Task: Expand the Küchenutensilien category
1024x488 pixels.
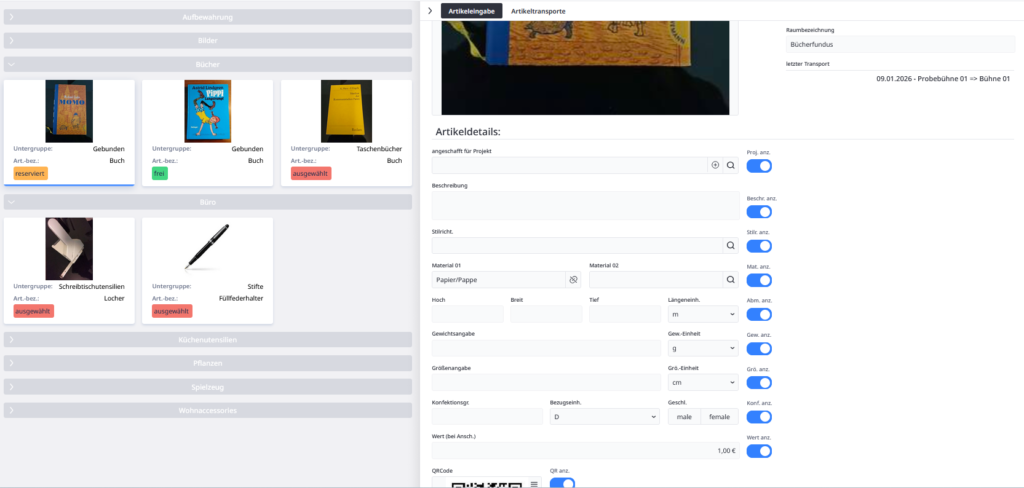Action: click(x=208, y=340)
